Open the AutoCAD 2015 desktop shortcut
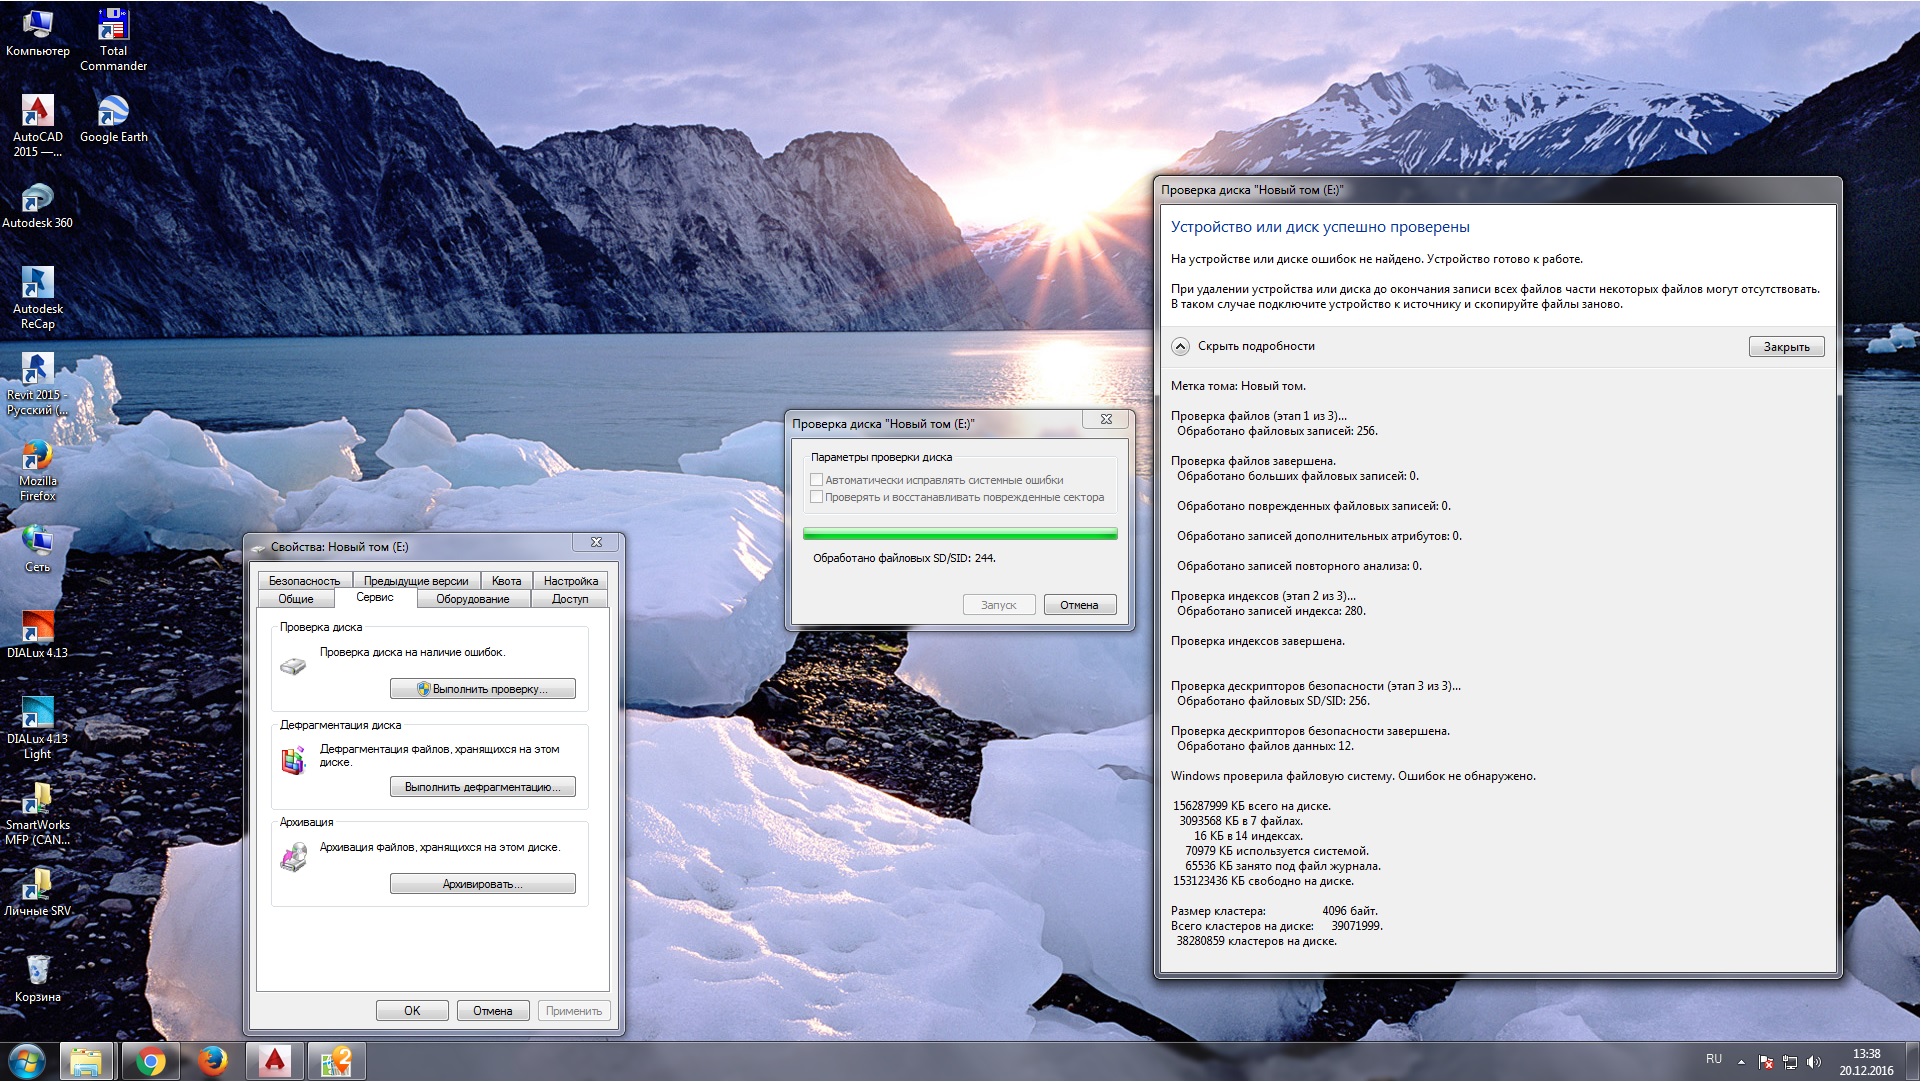The width and height of the screenshot is (1921, 1082). pyautogui.click(x=37, y=112)
